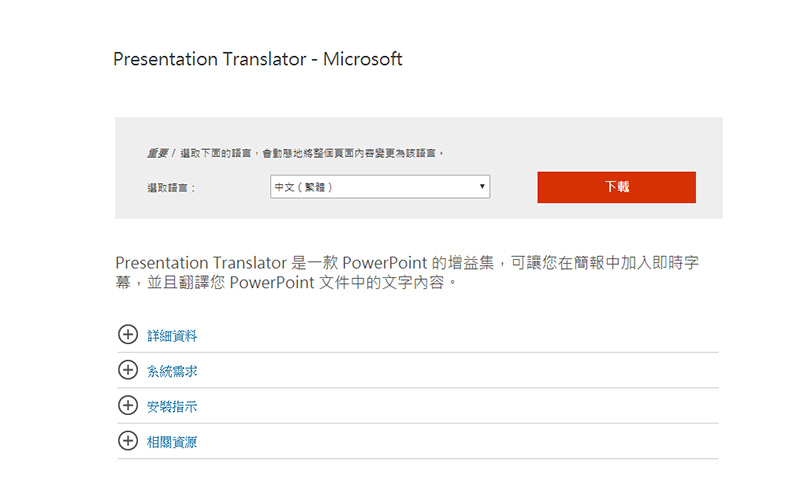Viewport: 800px width, 500px height.
Task: Click the Presentation Translator description paragraph
Action: pos(407,272)
